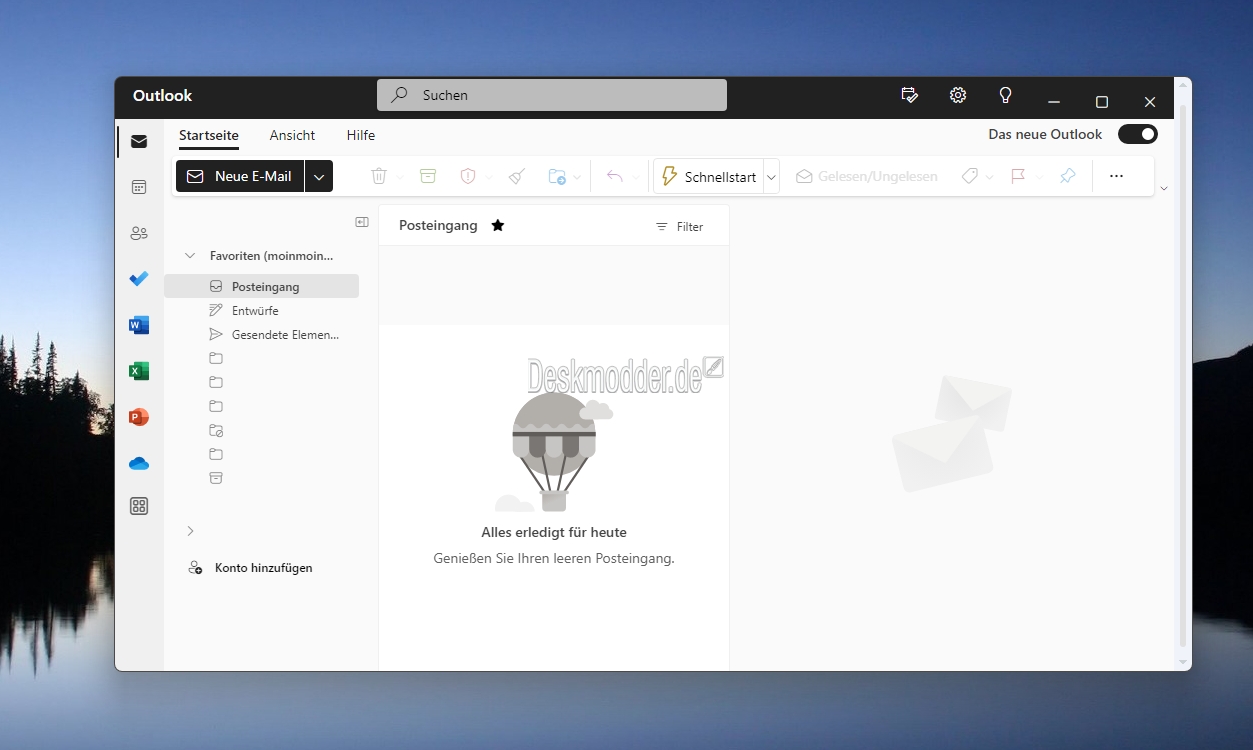Click the Flag icon in toolbar

pyautogui.click(x=1018, y=176)
